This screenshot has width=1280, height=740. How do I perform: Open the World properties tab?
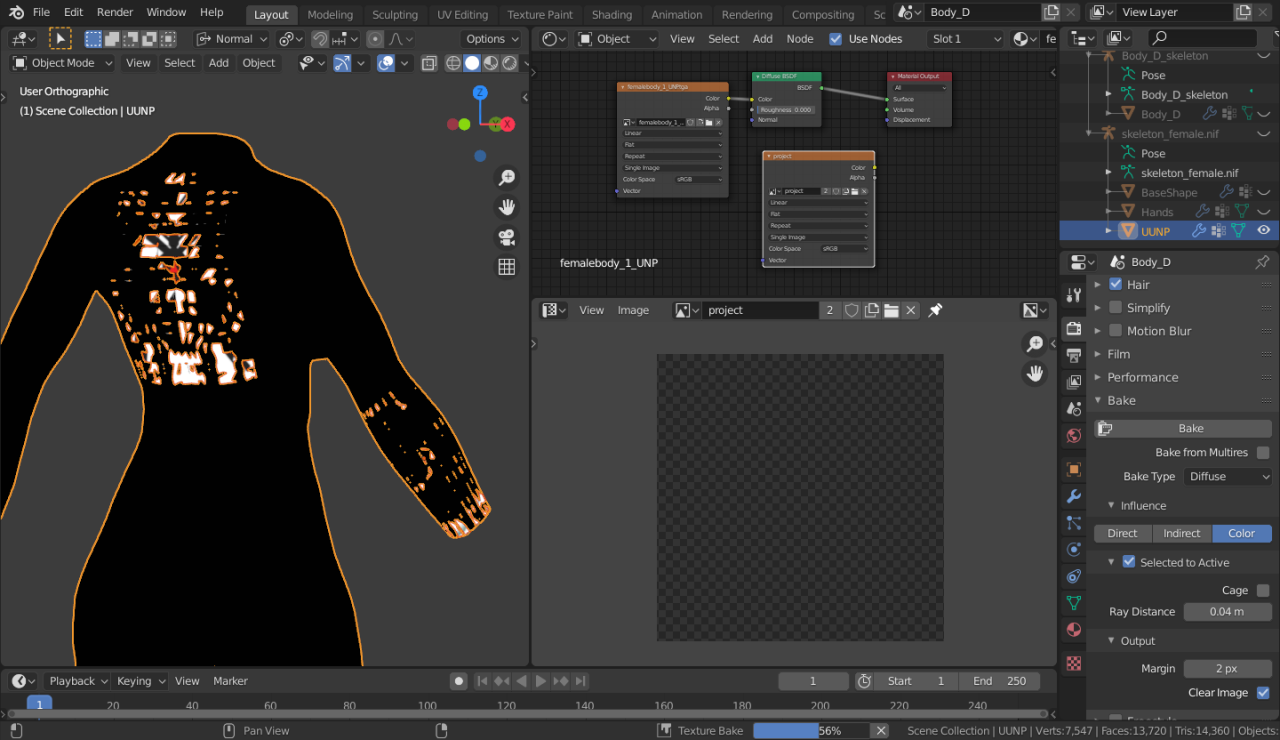(x=1074, y=436)
